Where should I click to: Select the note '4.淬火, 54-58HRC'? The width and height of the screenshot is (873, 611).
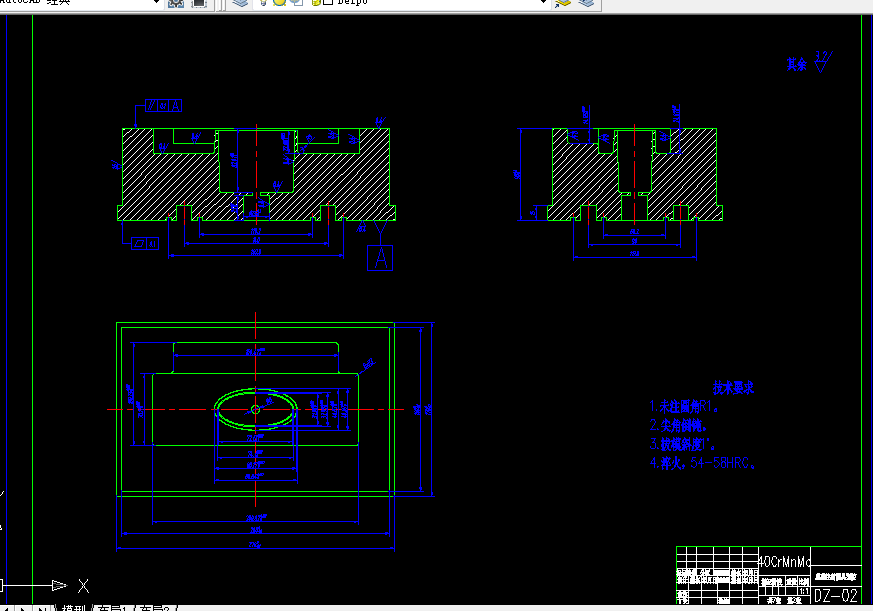coord(702,463)
